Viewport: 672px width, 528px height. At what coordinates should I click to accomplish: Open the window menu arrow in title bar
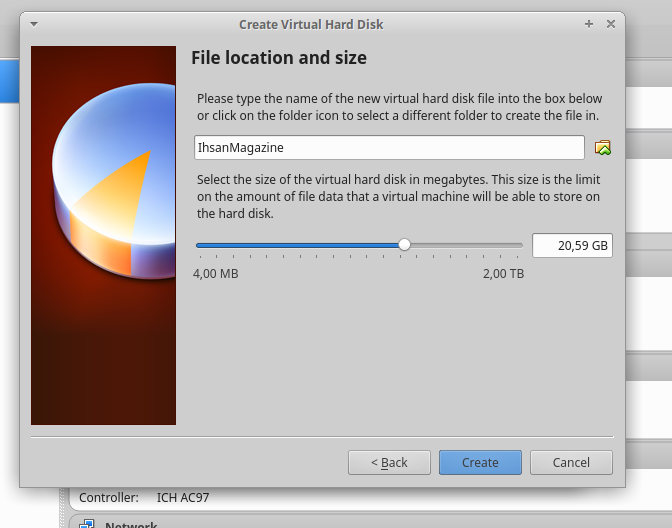pyautogui.click(x=34, y=24)
